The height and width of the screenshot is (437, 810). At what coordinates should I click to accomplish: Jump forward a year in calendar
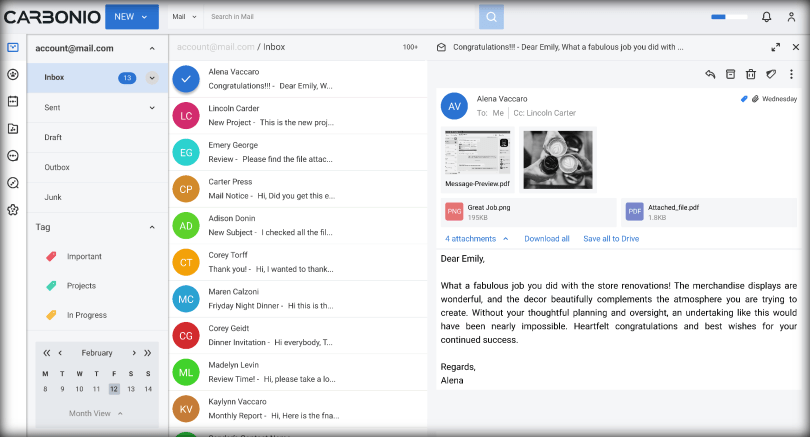coord(148,353)
